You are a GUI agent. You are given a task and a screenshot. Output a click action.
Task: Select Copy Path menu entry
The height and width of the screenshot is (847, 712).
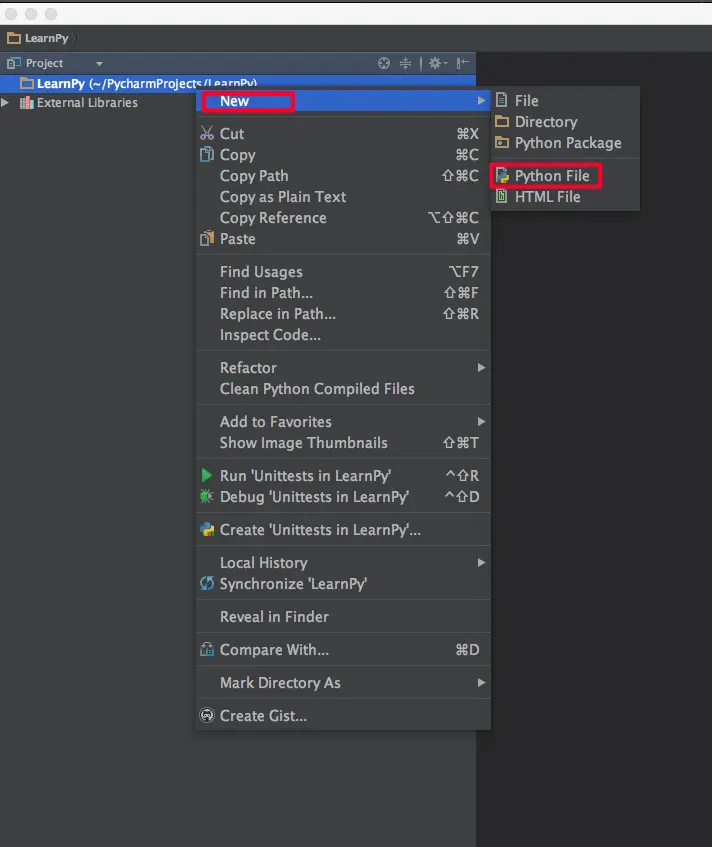343,176
